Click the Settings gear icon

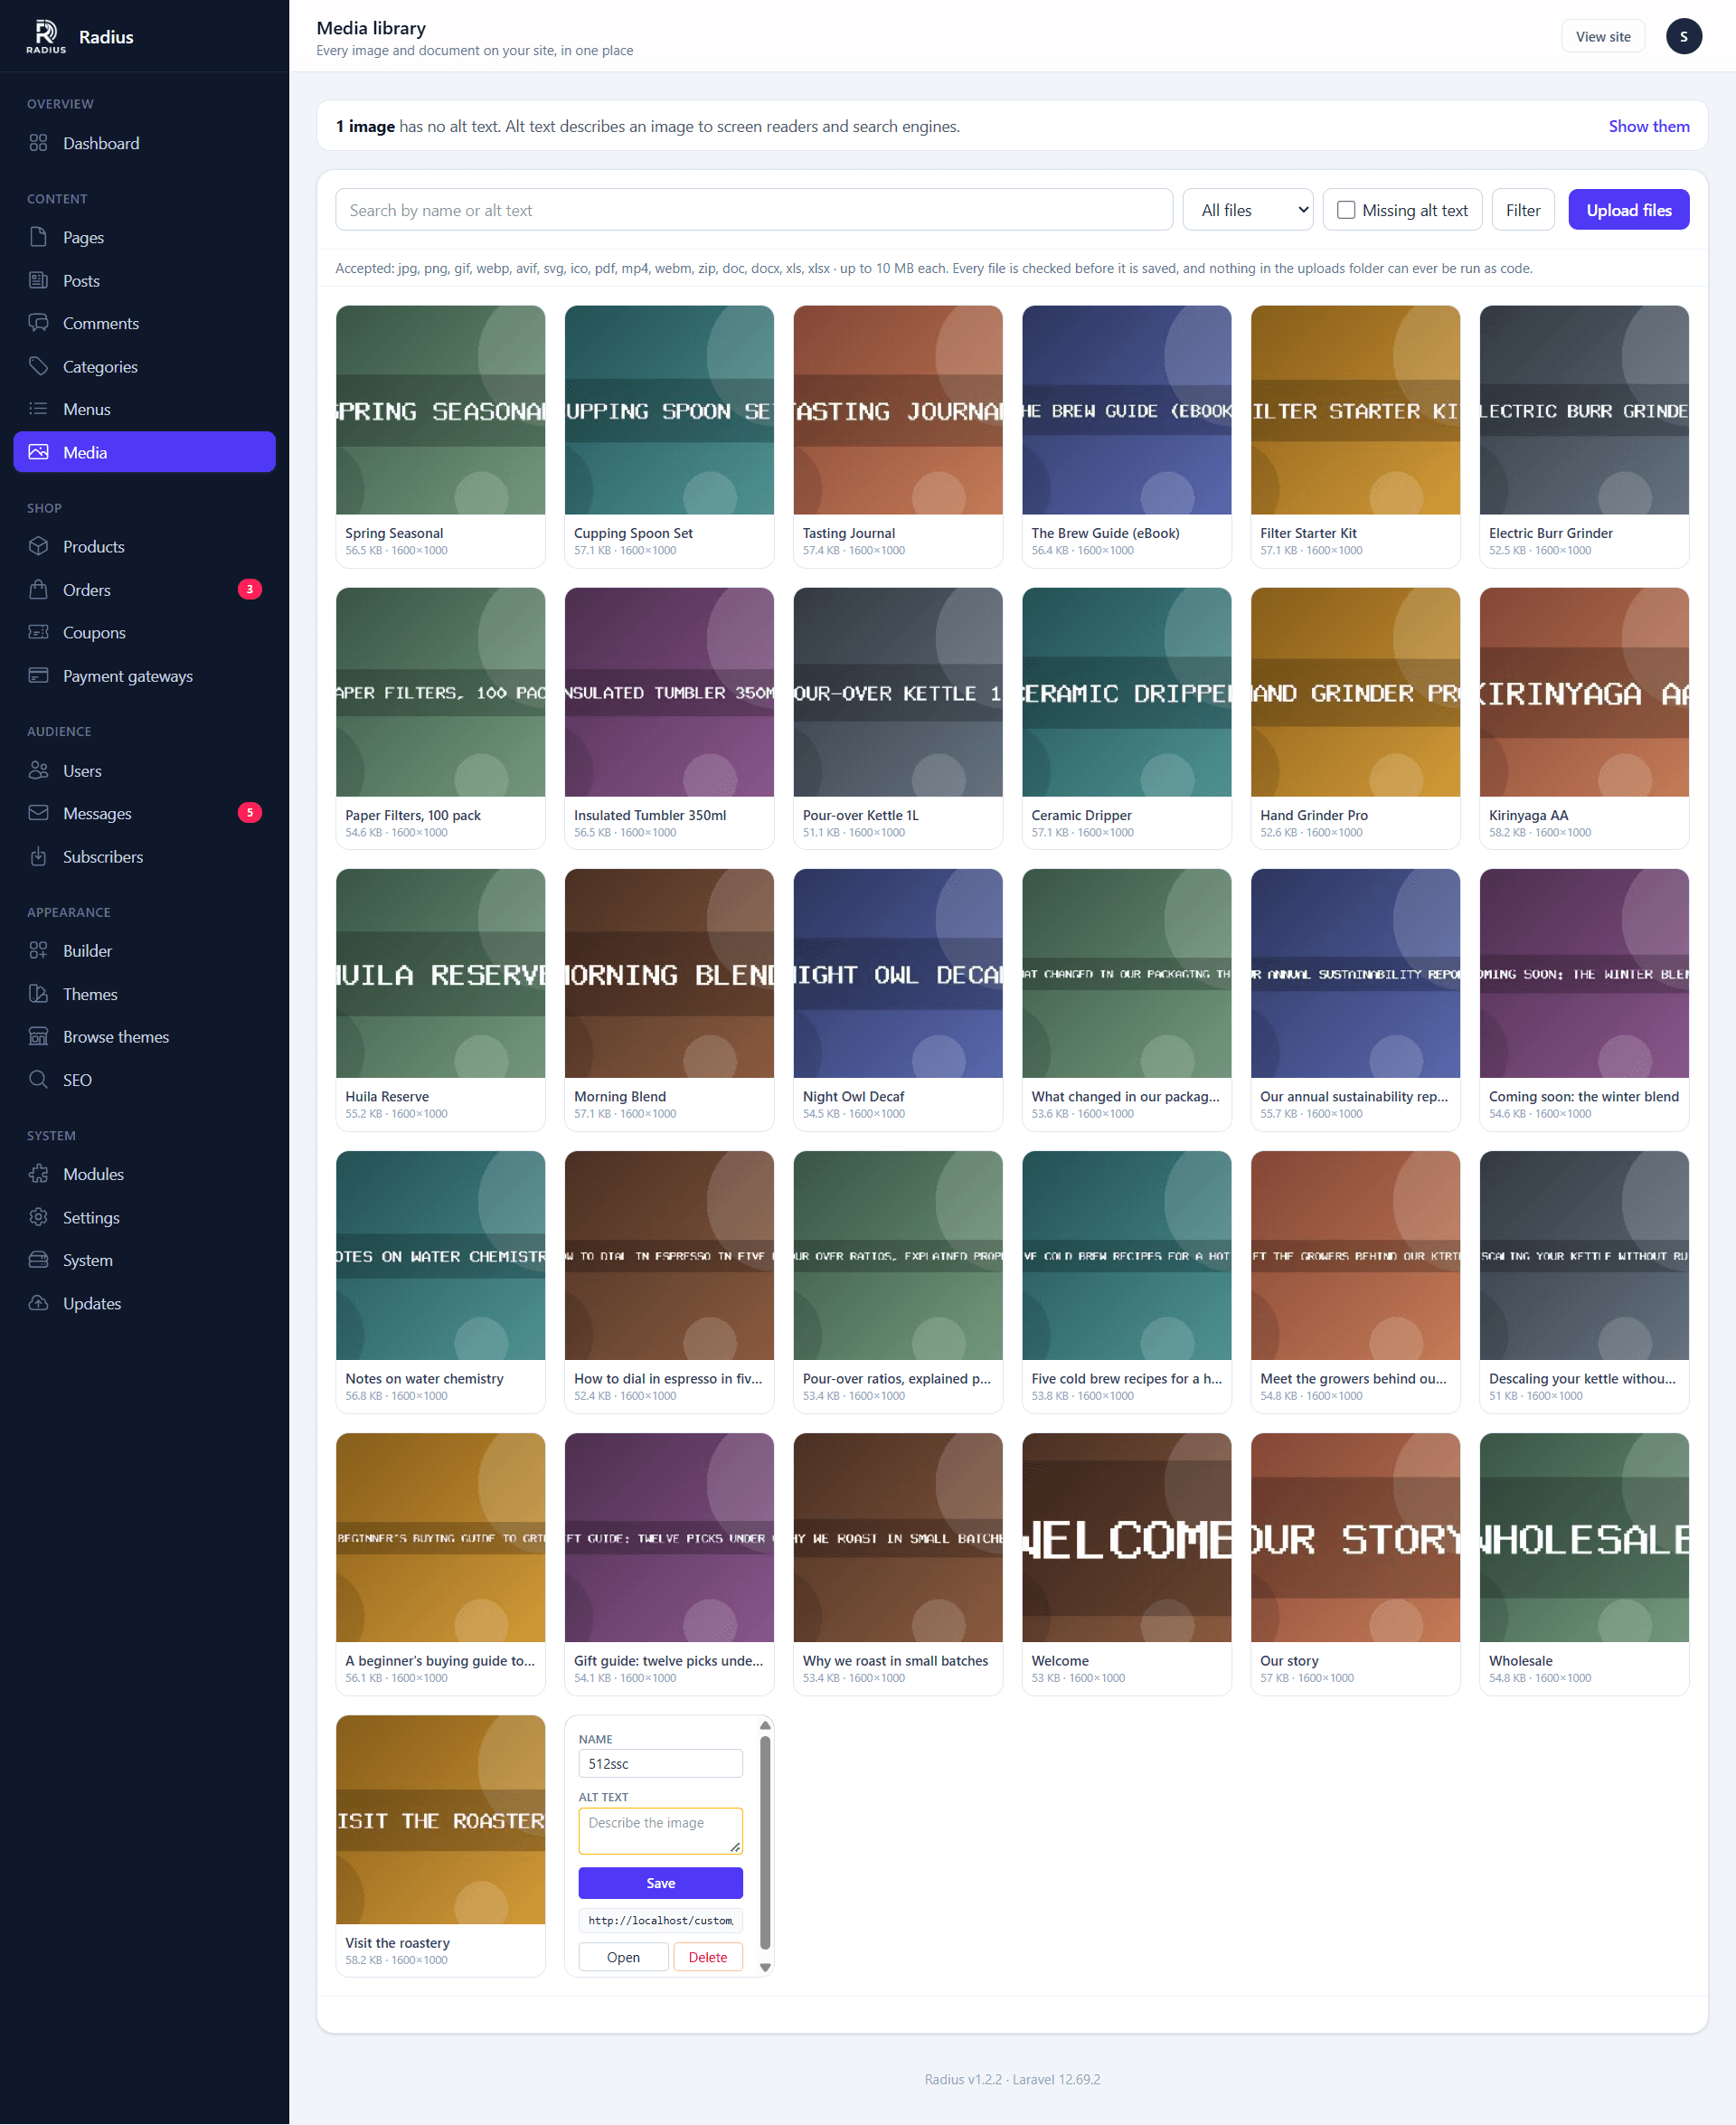coord(38,1217)
